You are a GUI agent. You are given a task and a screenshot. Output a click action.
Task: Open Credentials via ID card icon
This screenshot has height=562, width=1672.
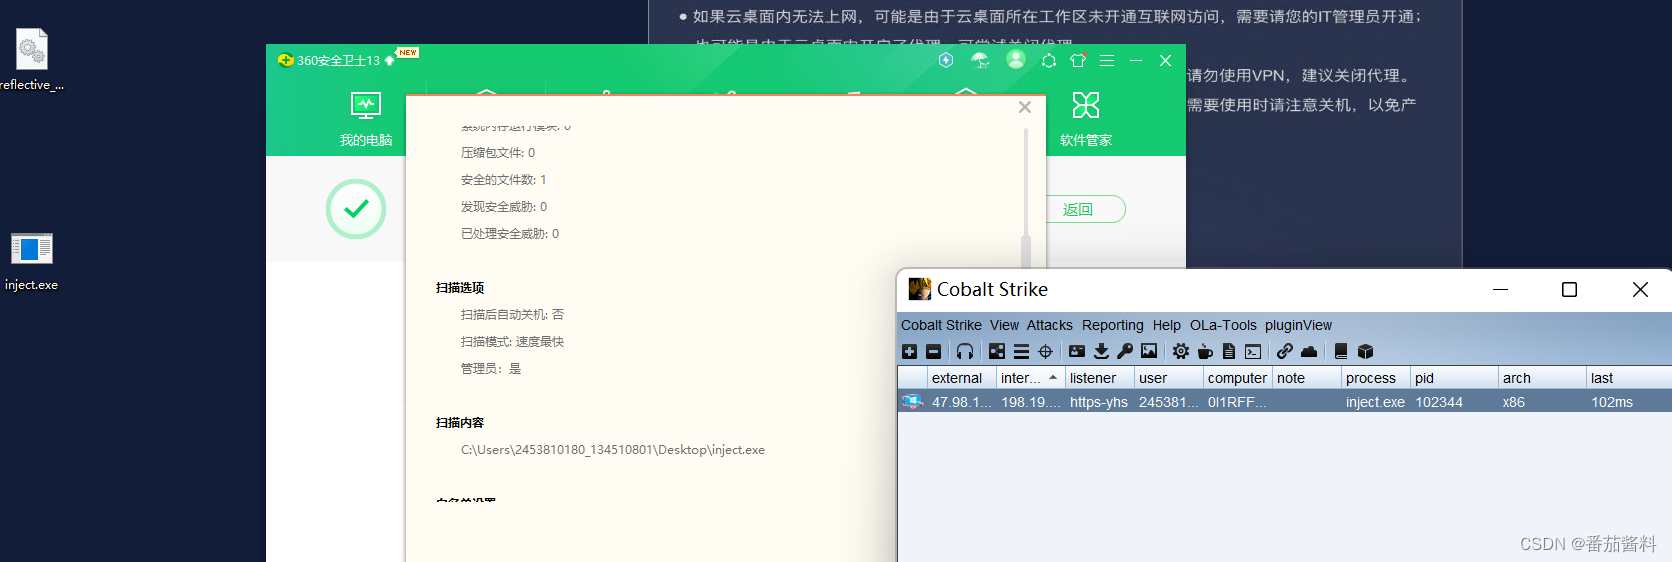coord(1077,351)
